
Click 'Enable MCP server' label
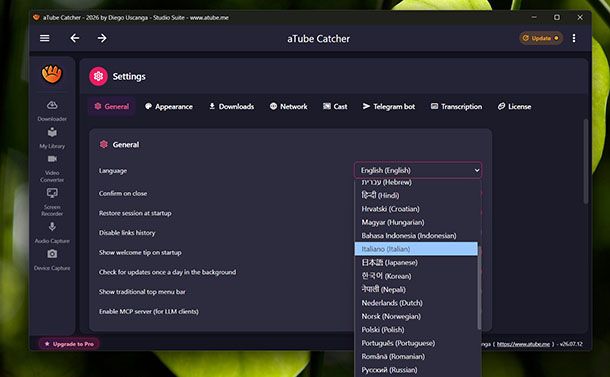[149, 311]
